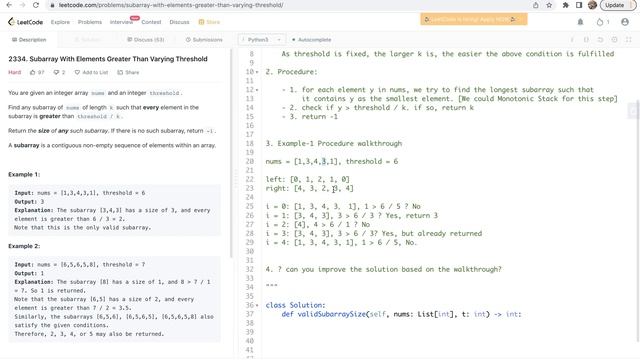The height and width of the screenshot is (360, 640).
Task: Click the browser forward arrow
Action: (x=22, y=5)
